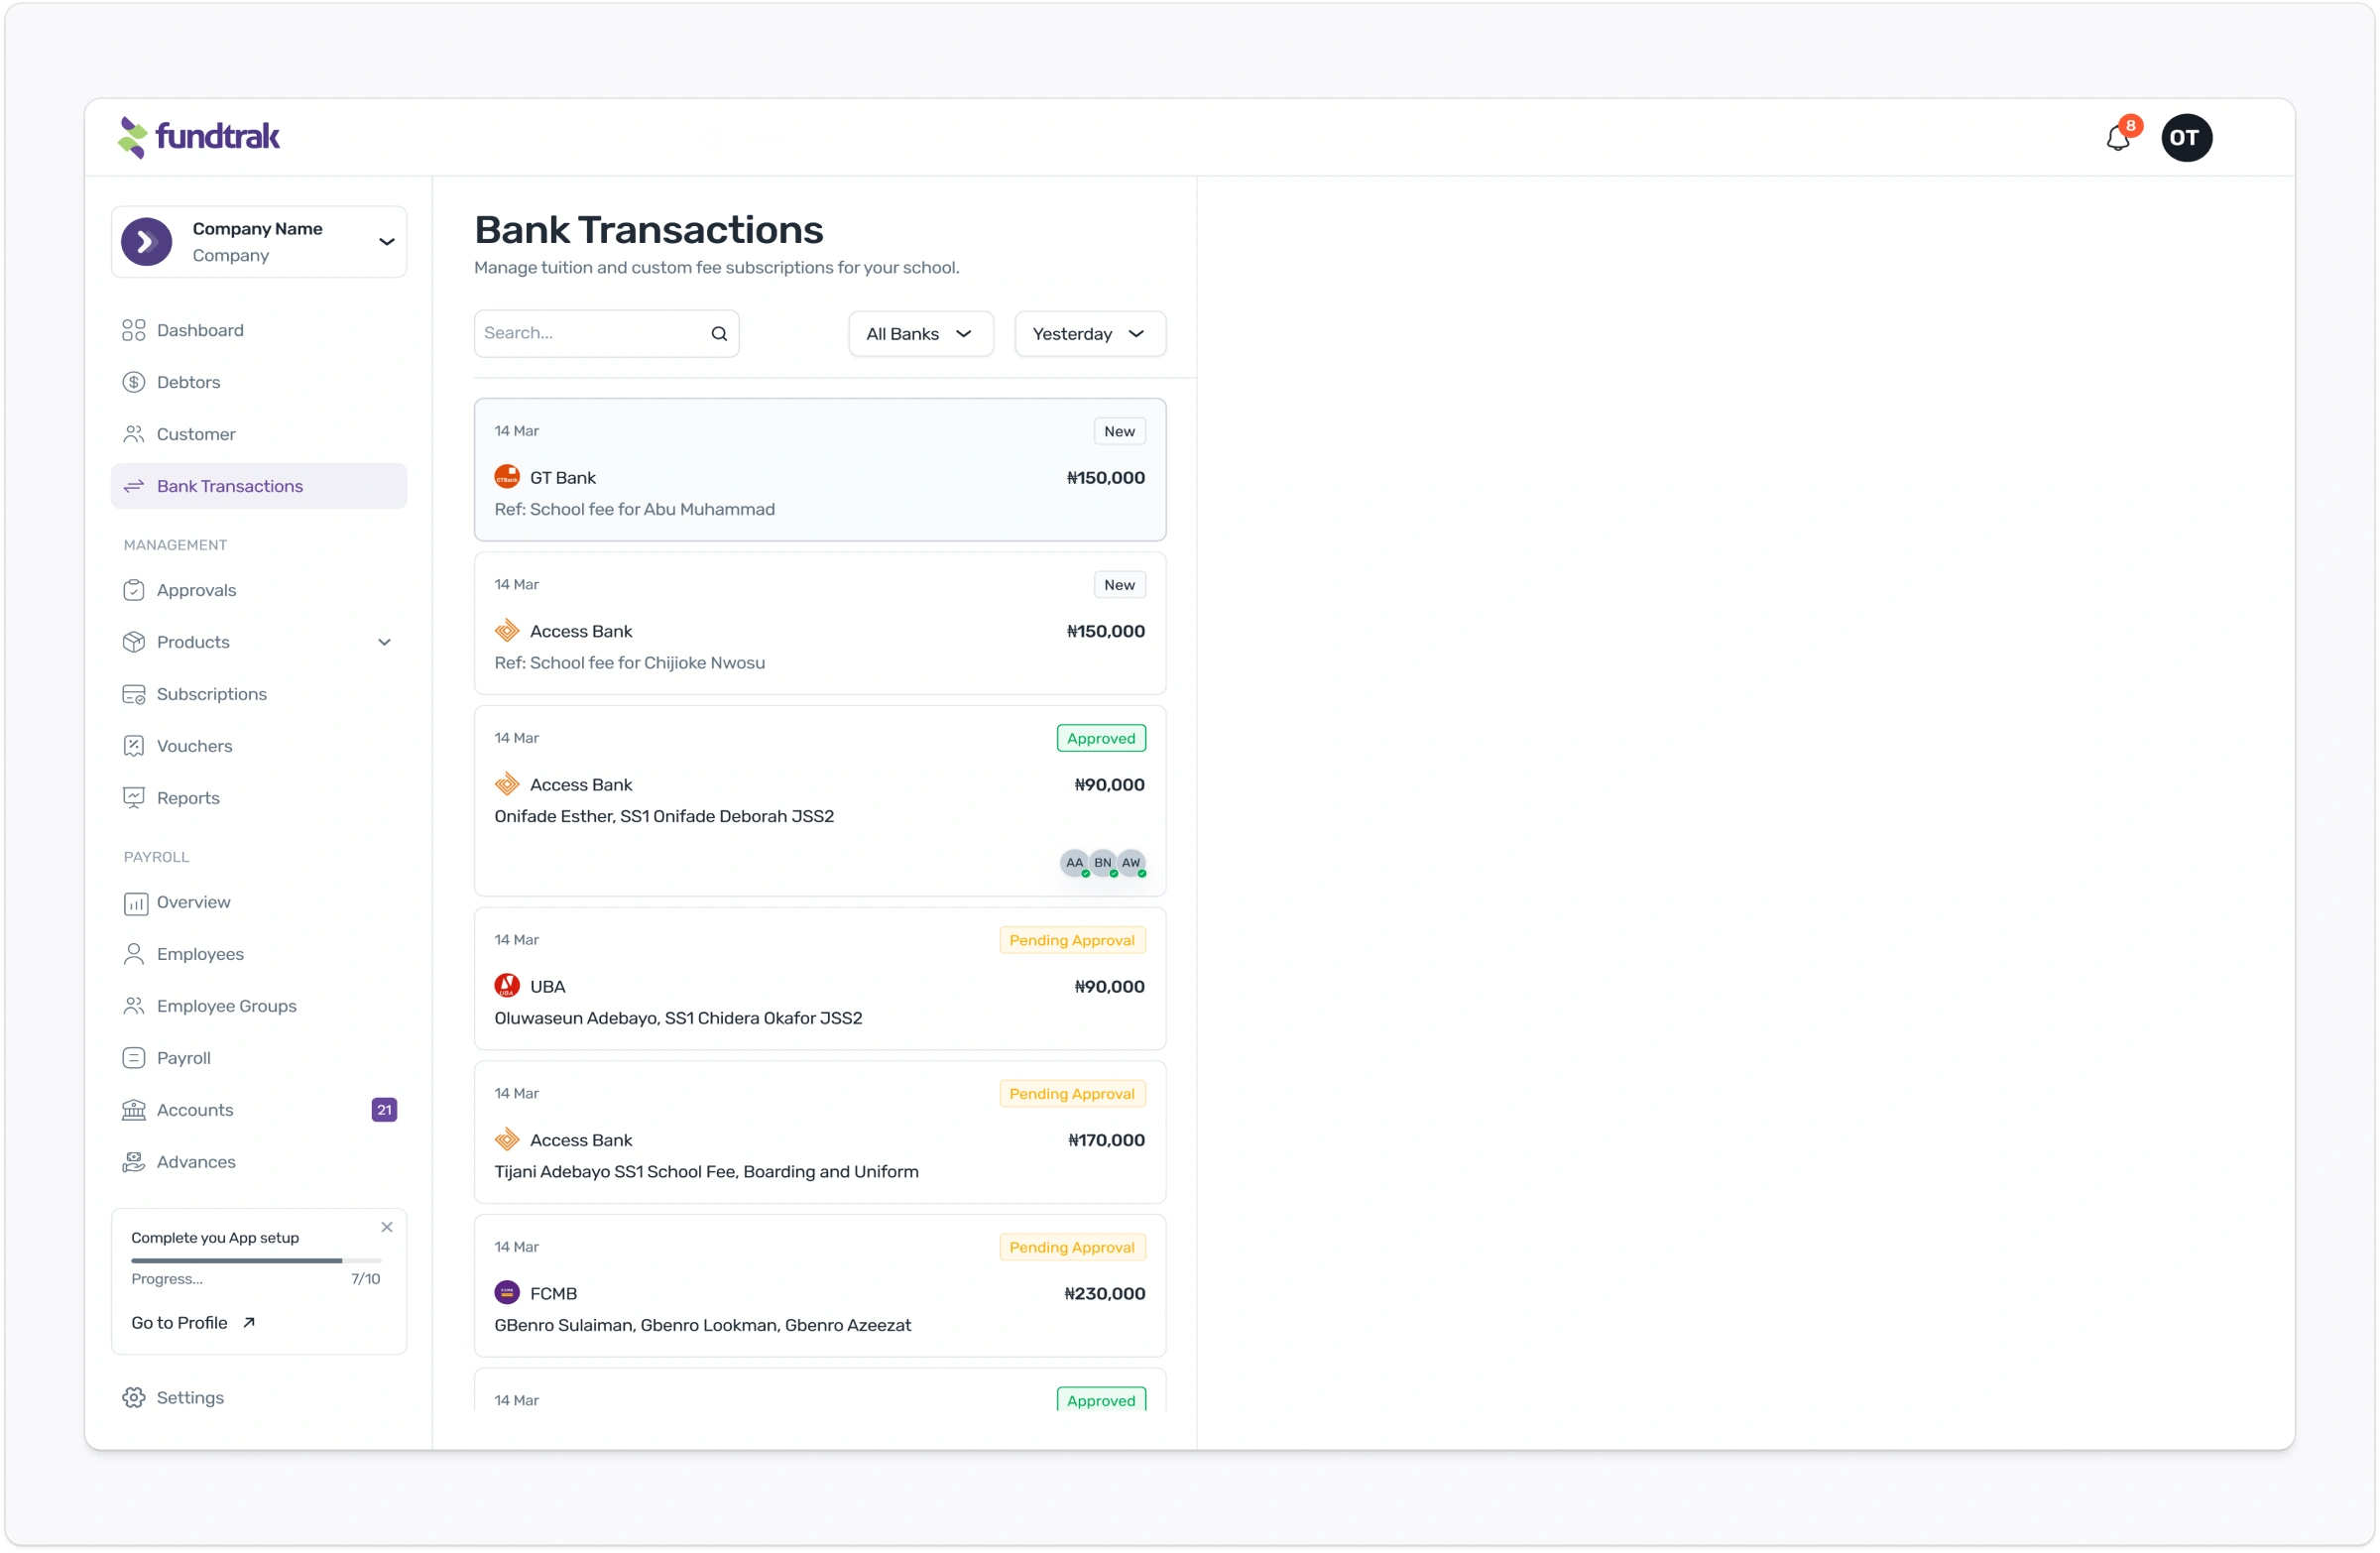Click the AA approver avatar
The image size is (2380, 1553).
tap(1074, 863)
